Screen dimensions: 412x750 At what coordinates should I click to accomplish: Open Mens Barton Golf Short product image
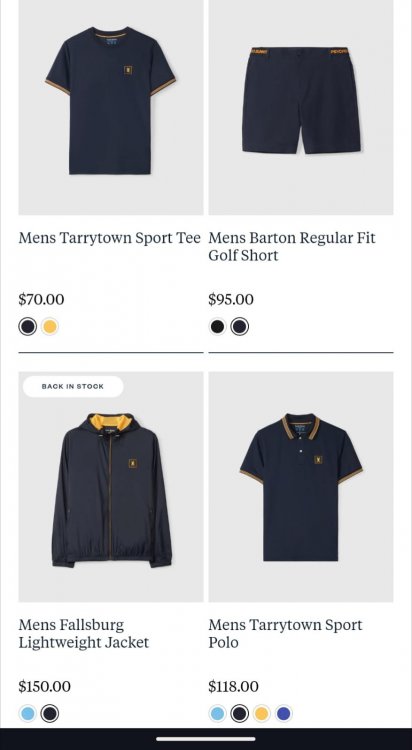click(x=301, y=107)
